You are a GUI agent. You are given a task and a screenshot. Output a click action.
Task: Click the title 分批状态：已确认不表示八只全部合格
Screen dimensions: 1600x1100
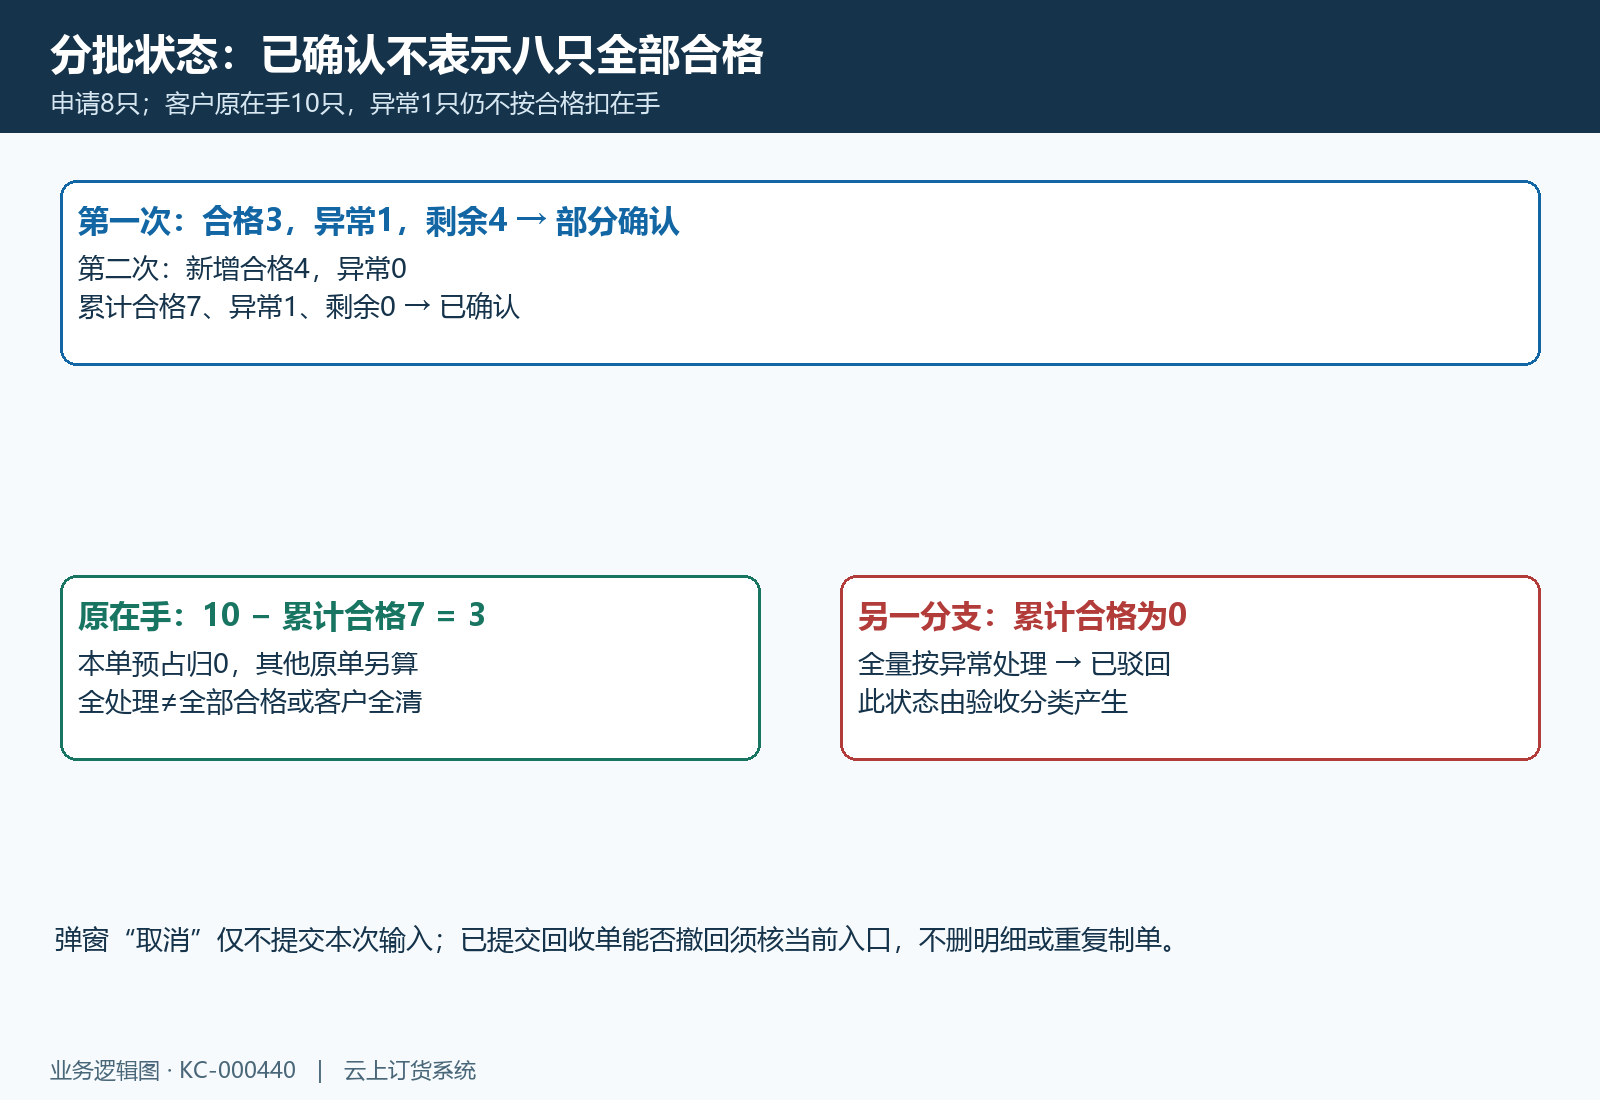click(x=407, y=55)
